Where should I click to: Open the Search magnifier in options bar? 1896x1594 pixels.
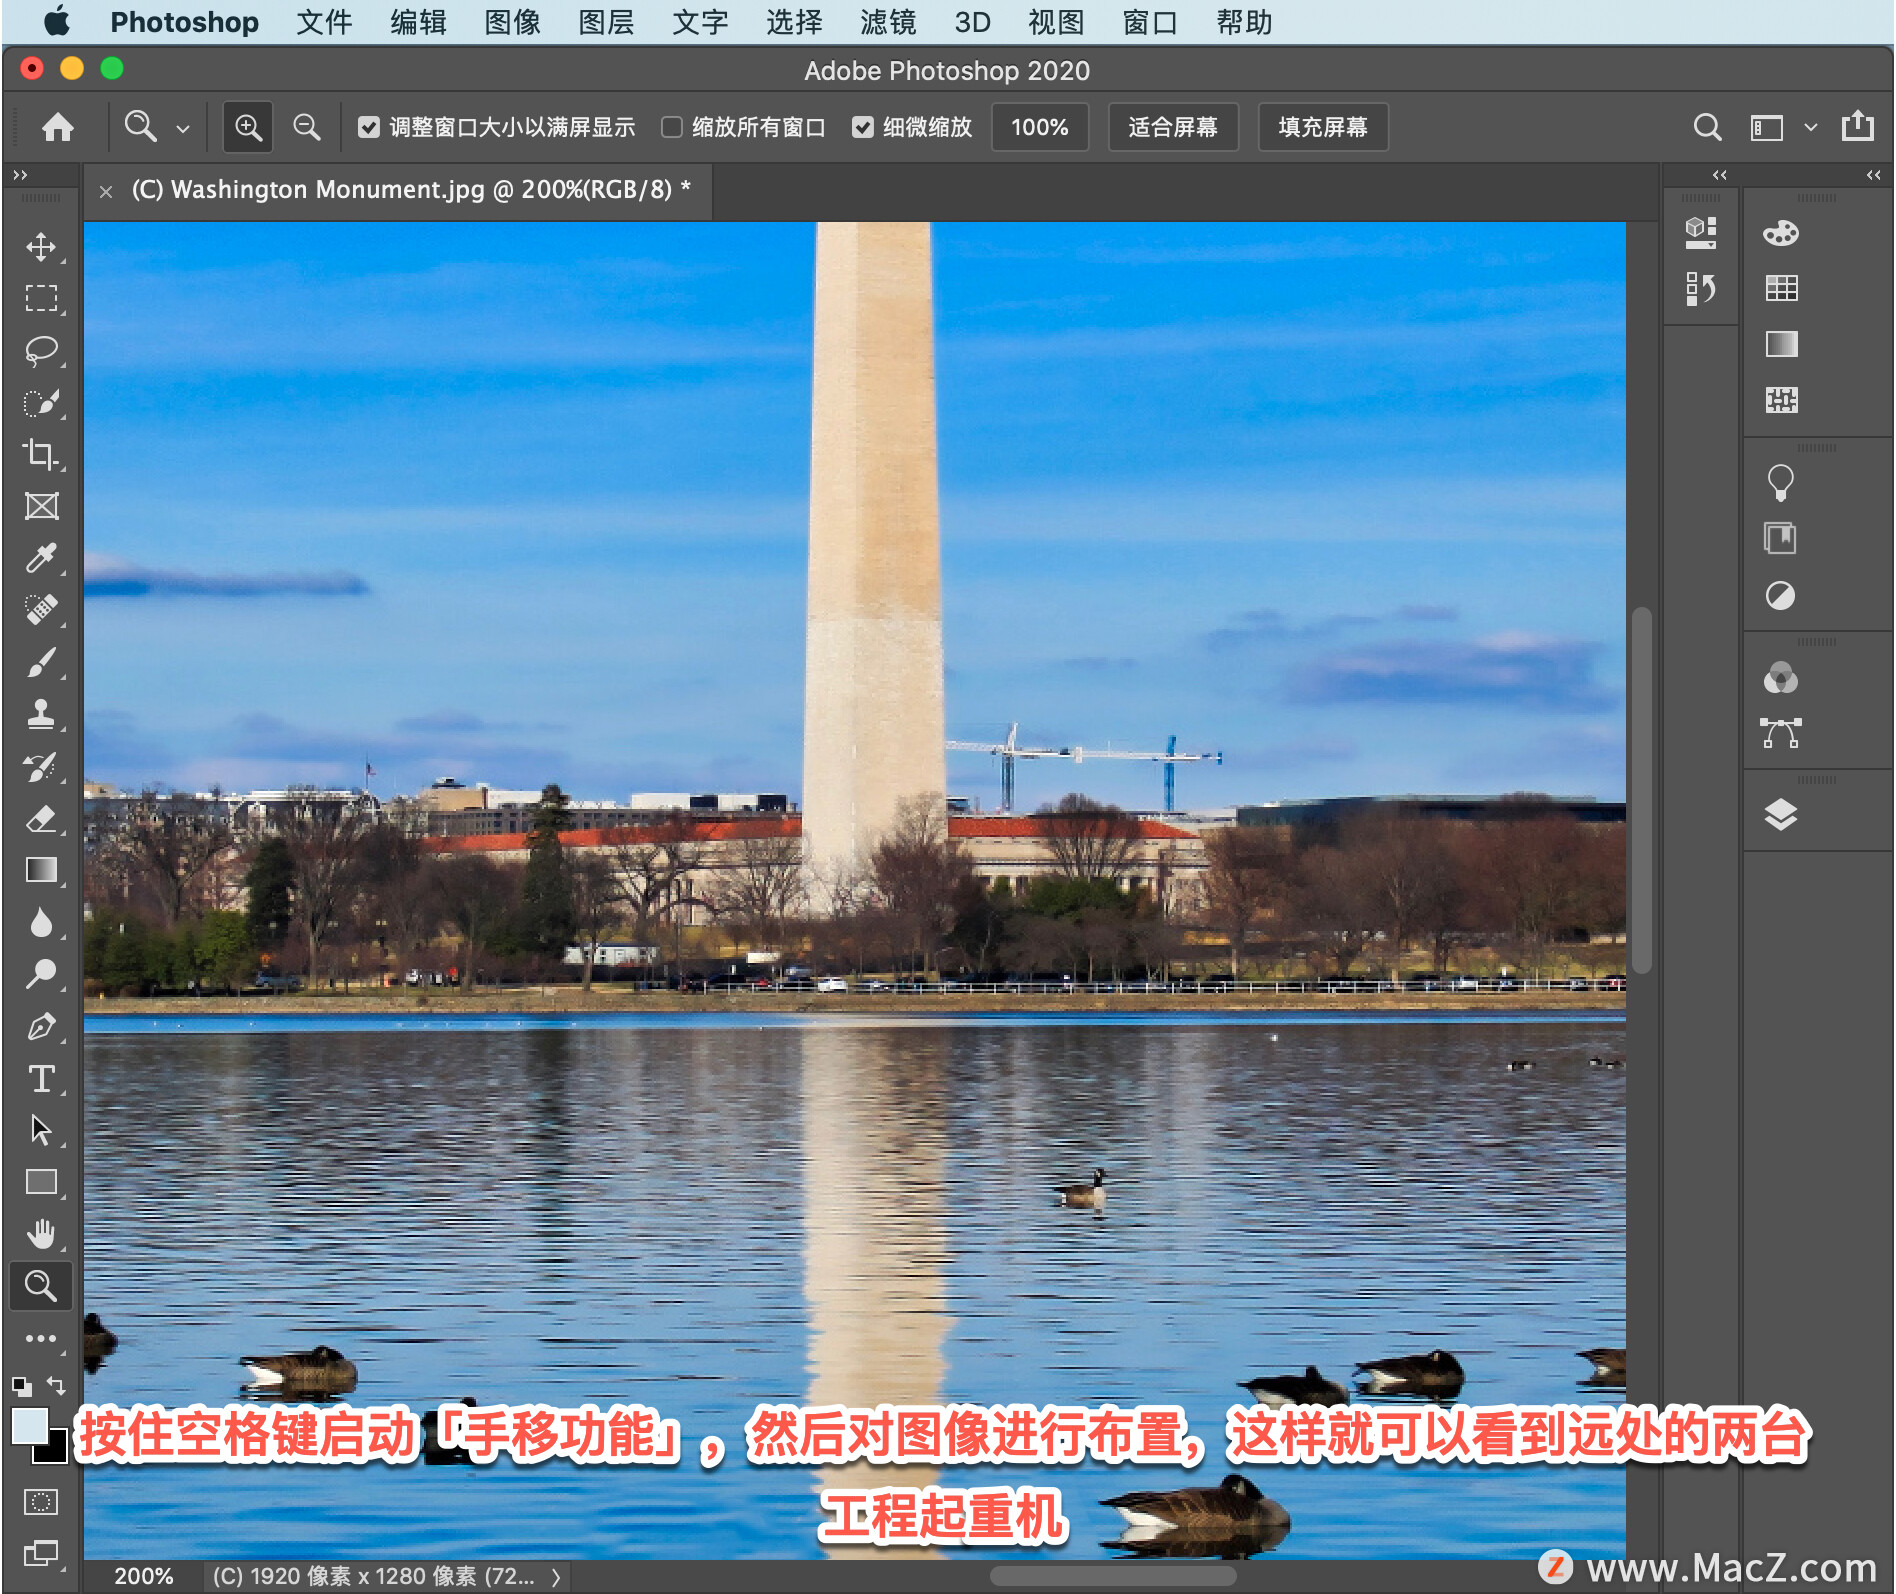coord(1708,127)
